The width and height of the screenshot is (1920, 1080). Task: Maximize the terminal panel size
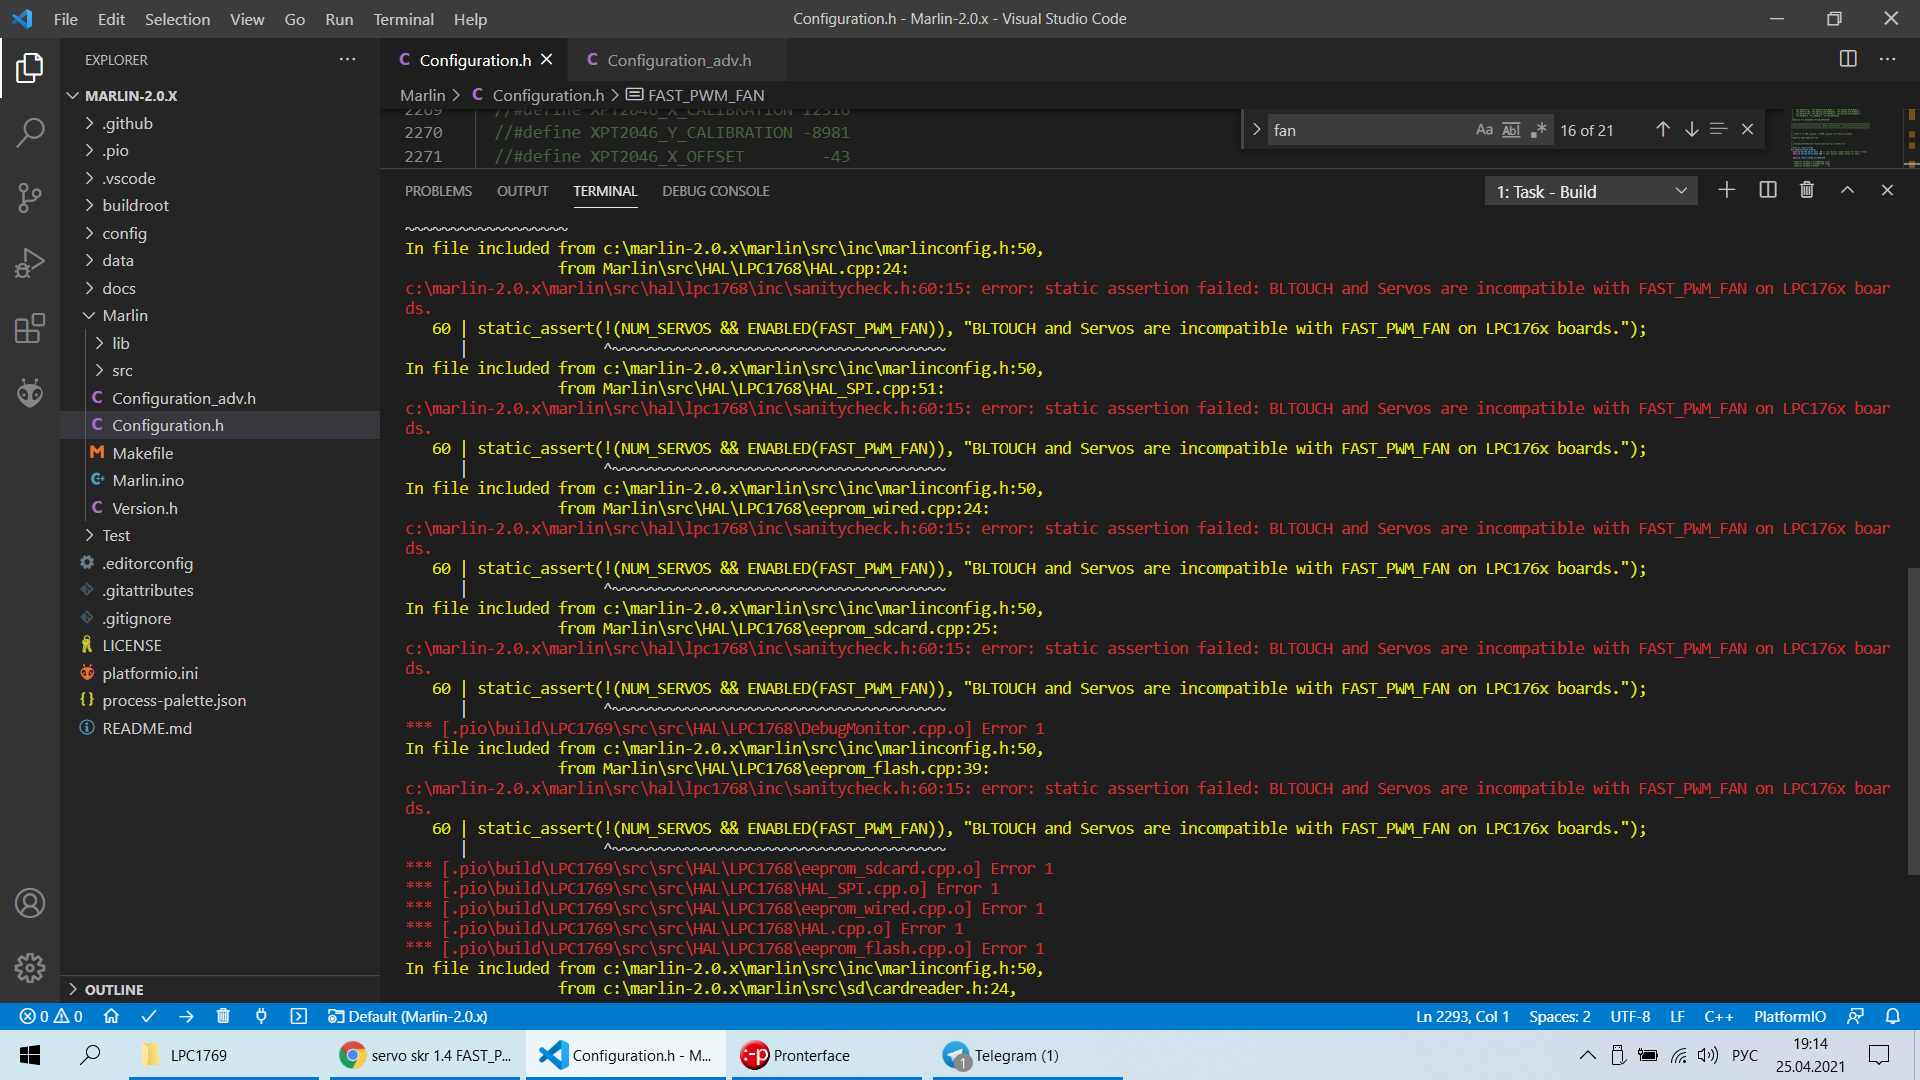pos(1847,190)
